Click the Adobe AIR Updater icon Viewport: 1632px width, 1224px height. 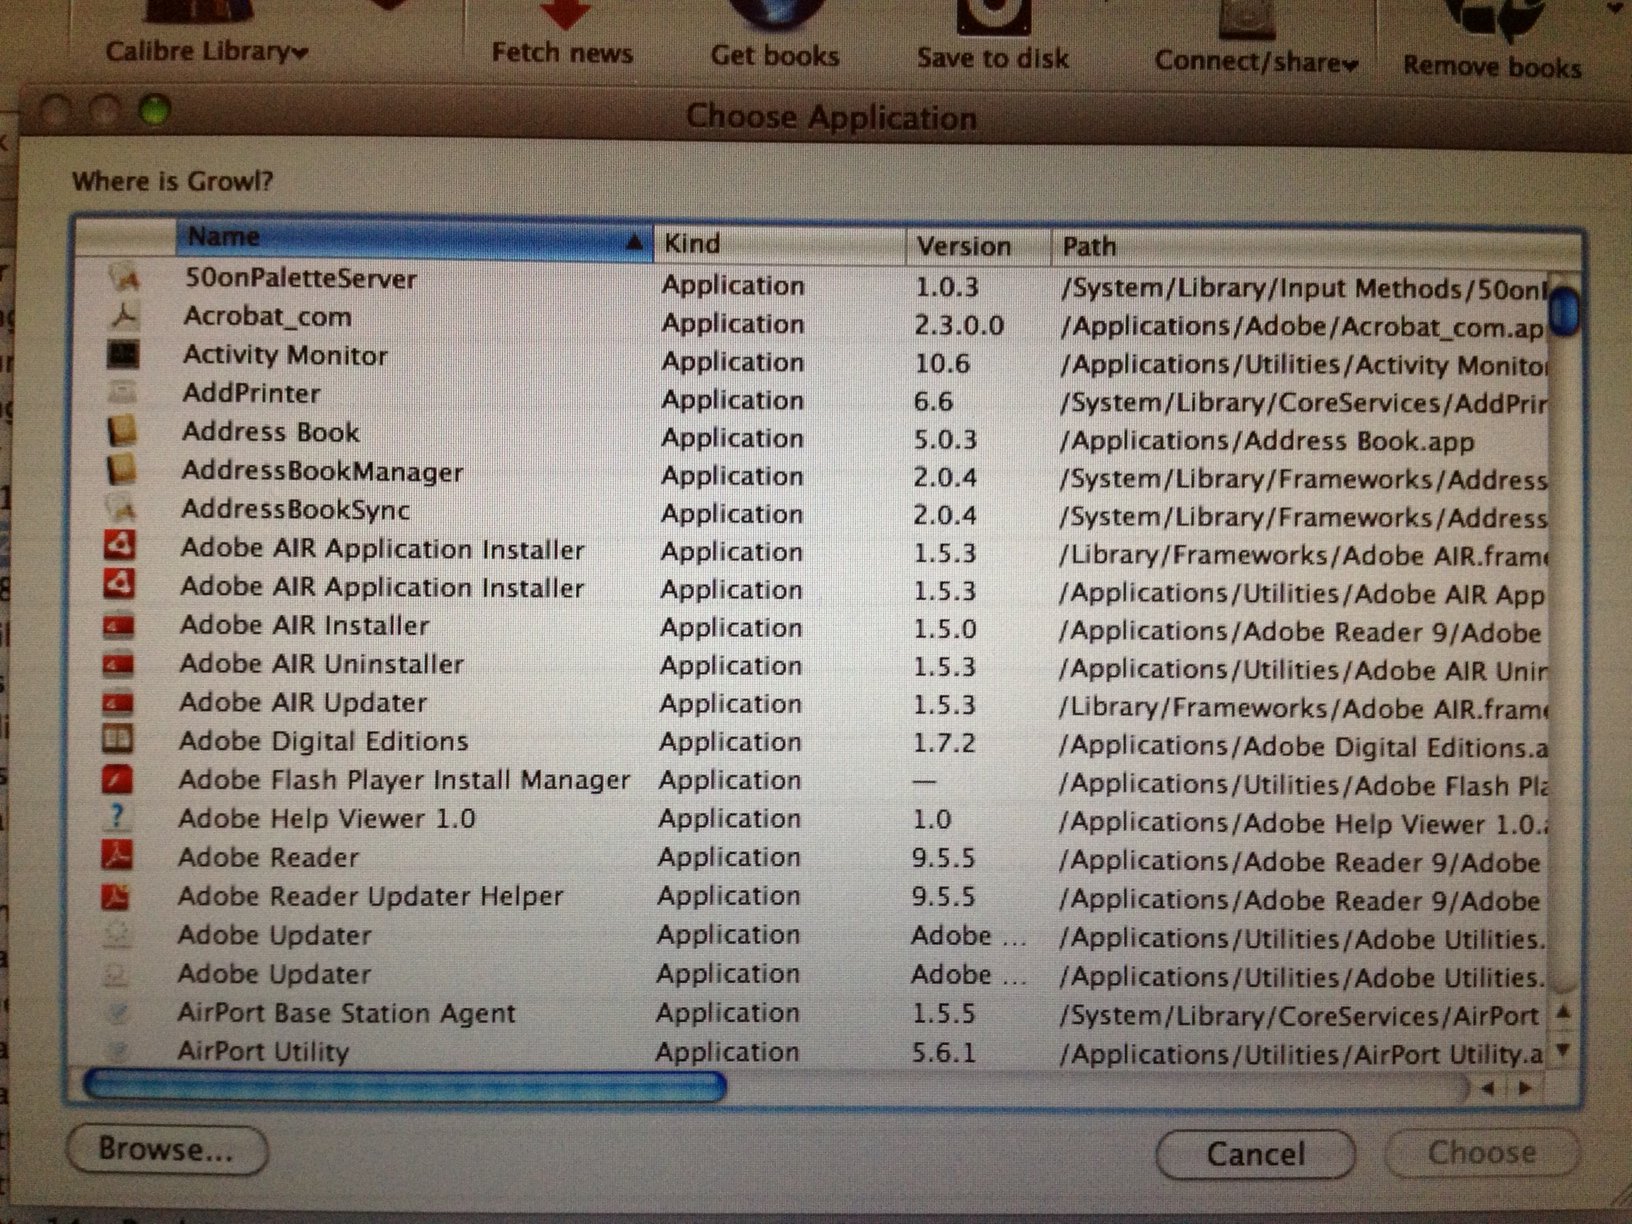118,702
